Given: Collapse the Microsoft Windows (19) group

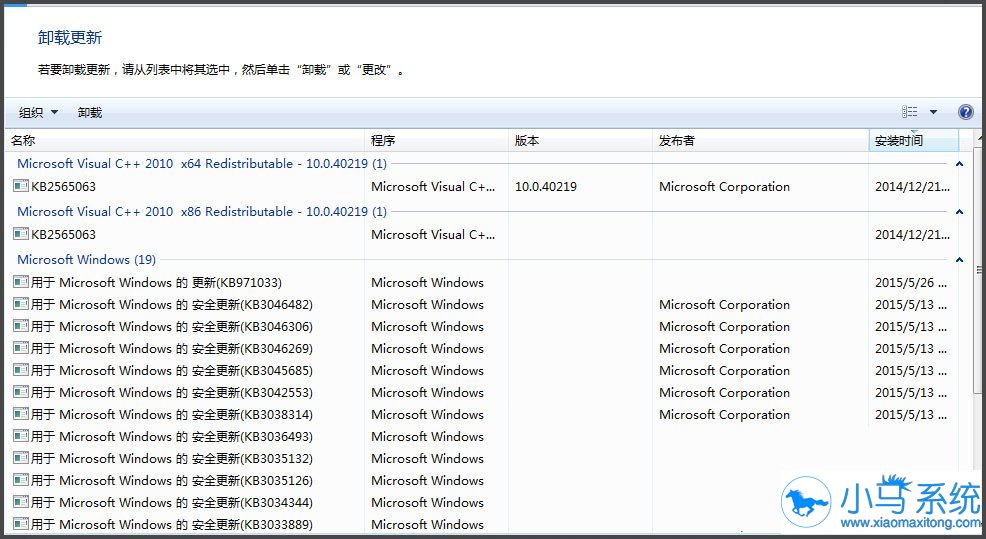Looking at the screenshot, I should (960, 259).
